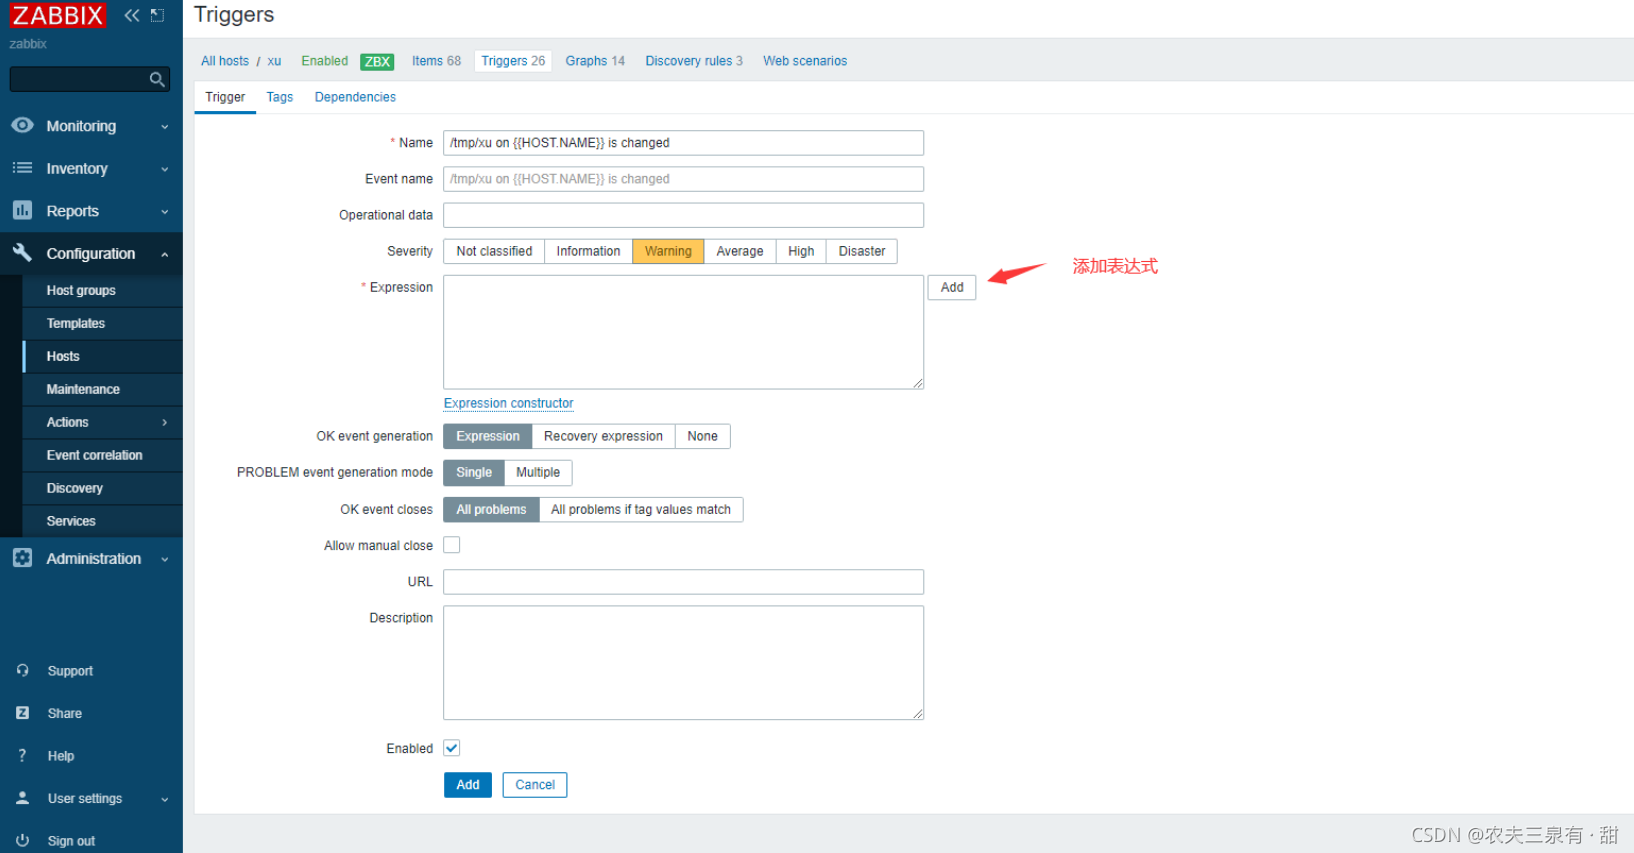Toggle sidebar hide icon next to chevrons

157,15
